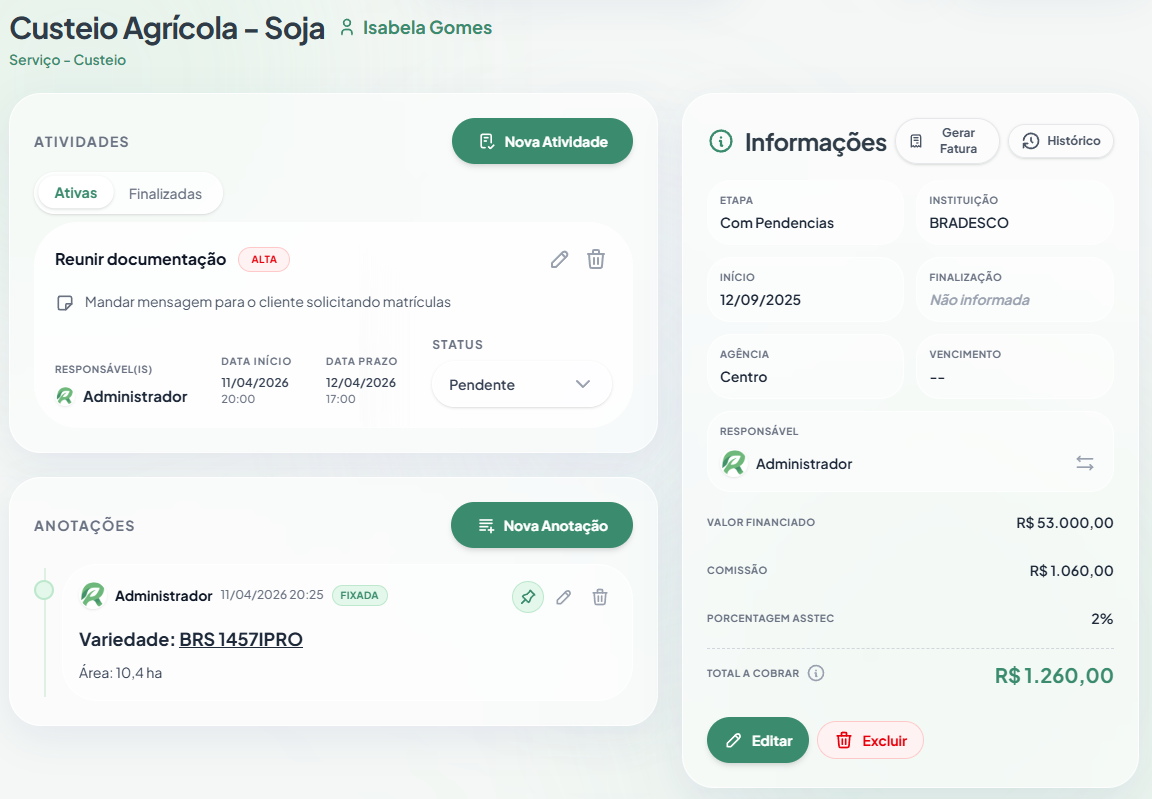Unpin the Variedade annotation

click(x=527, y=596)
